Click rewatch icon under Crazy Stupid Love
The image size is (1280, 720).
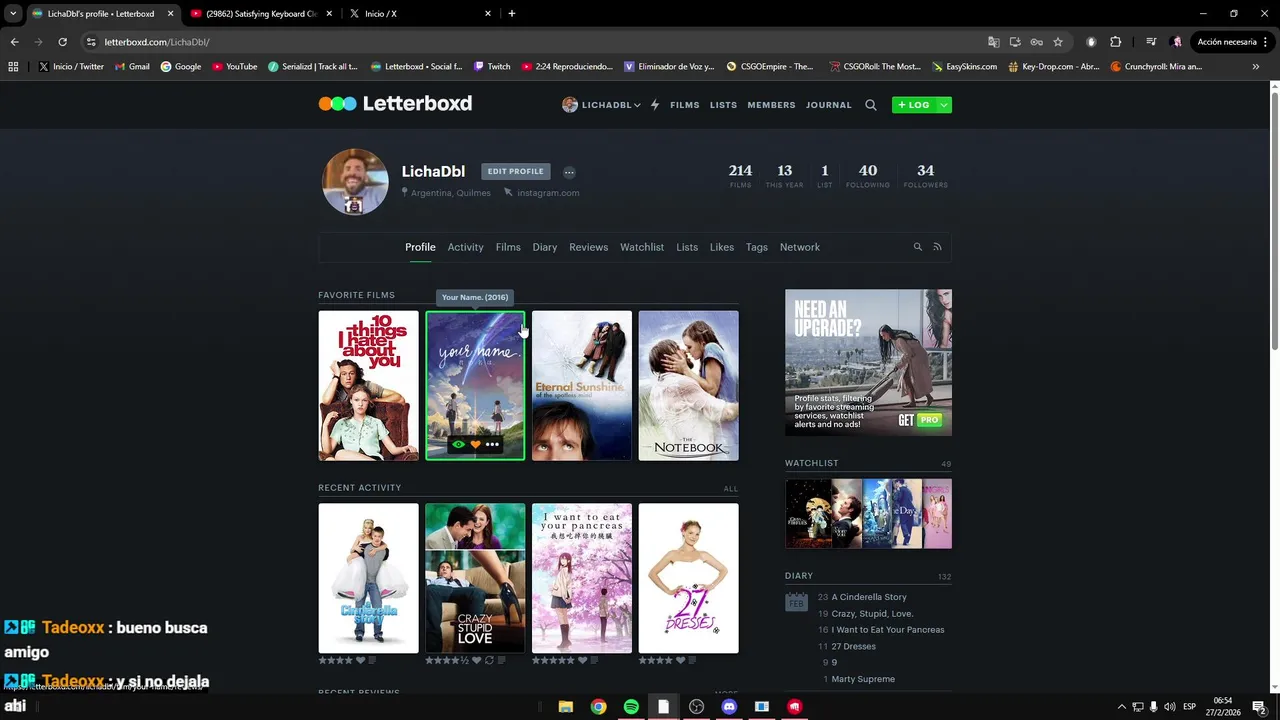(489, 660)
